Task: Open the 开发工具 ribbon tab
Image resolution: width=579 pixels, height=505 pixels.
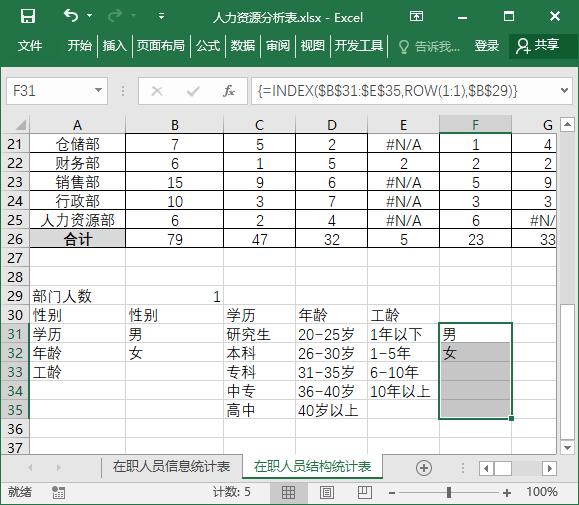Action: coord(359,46)
